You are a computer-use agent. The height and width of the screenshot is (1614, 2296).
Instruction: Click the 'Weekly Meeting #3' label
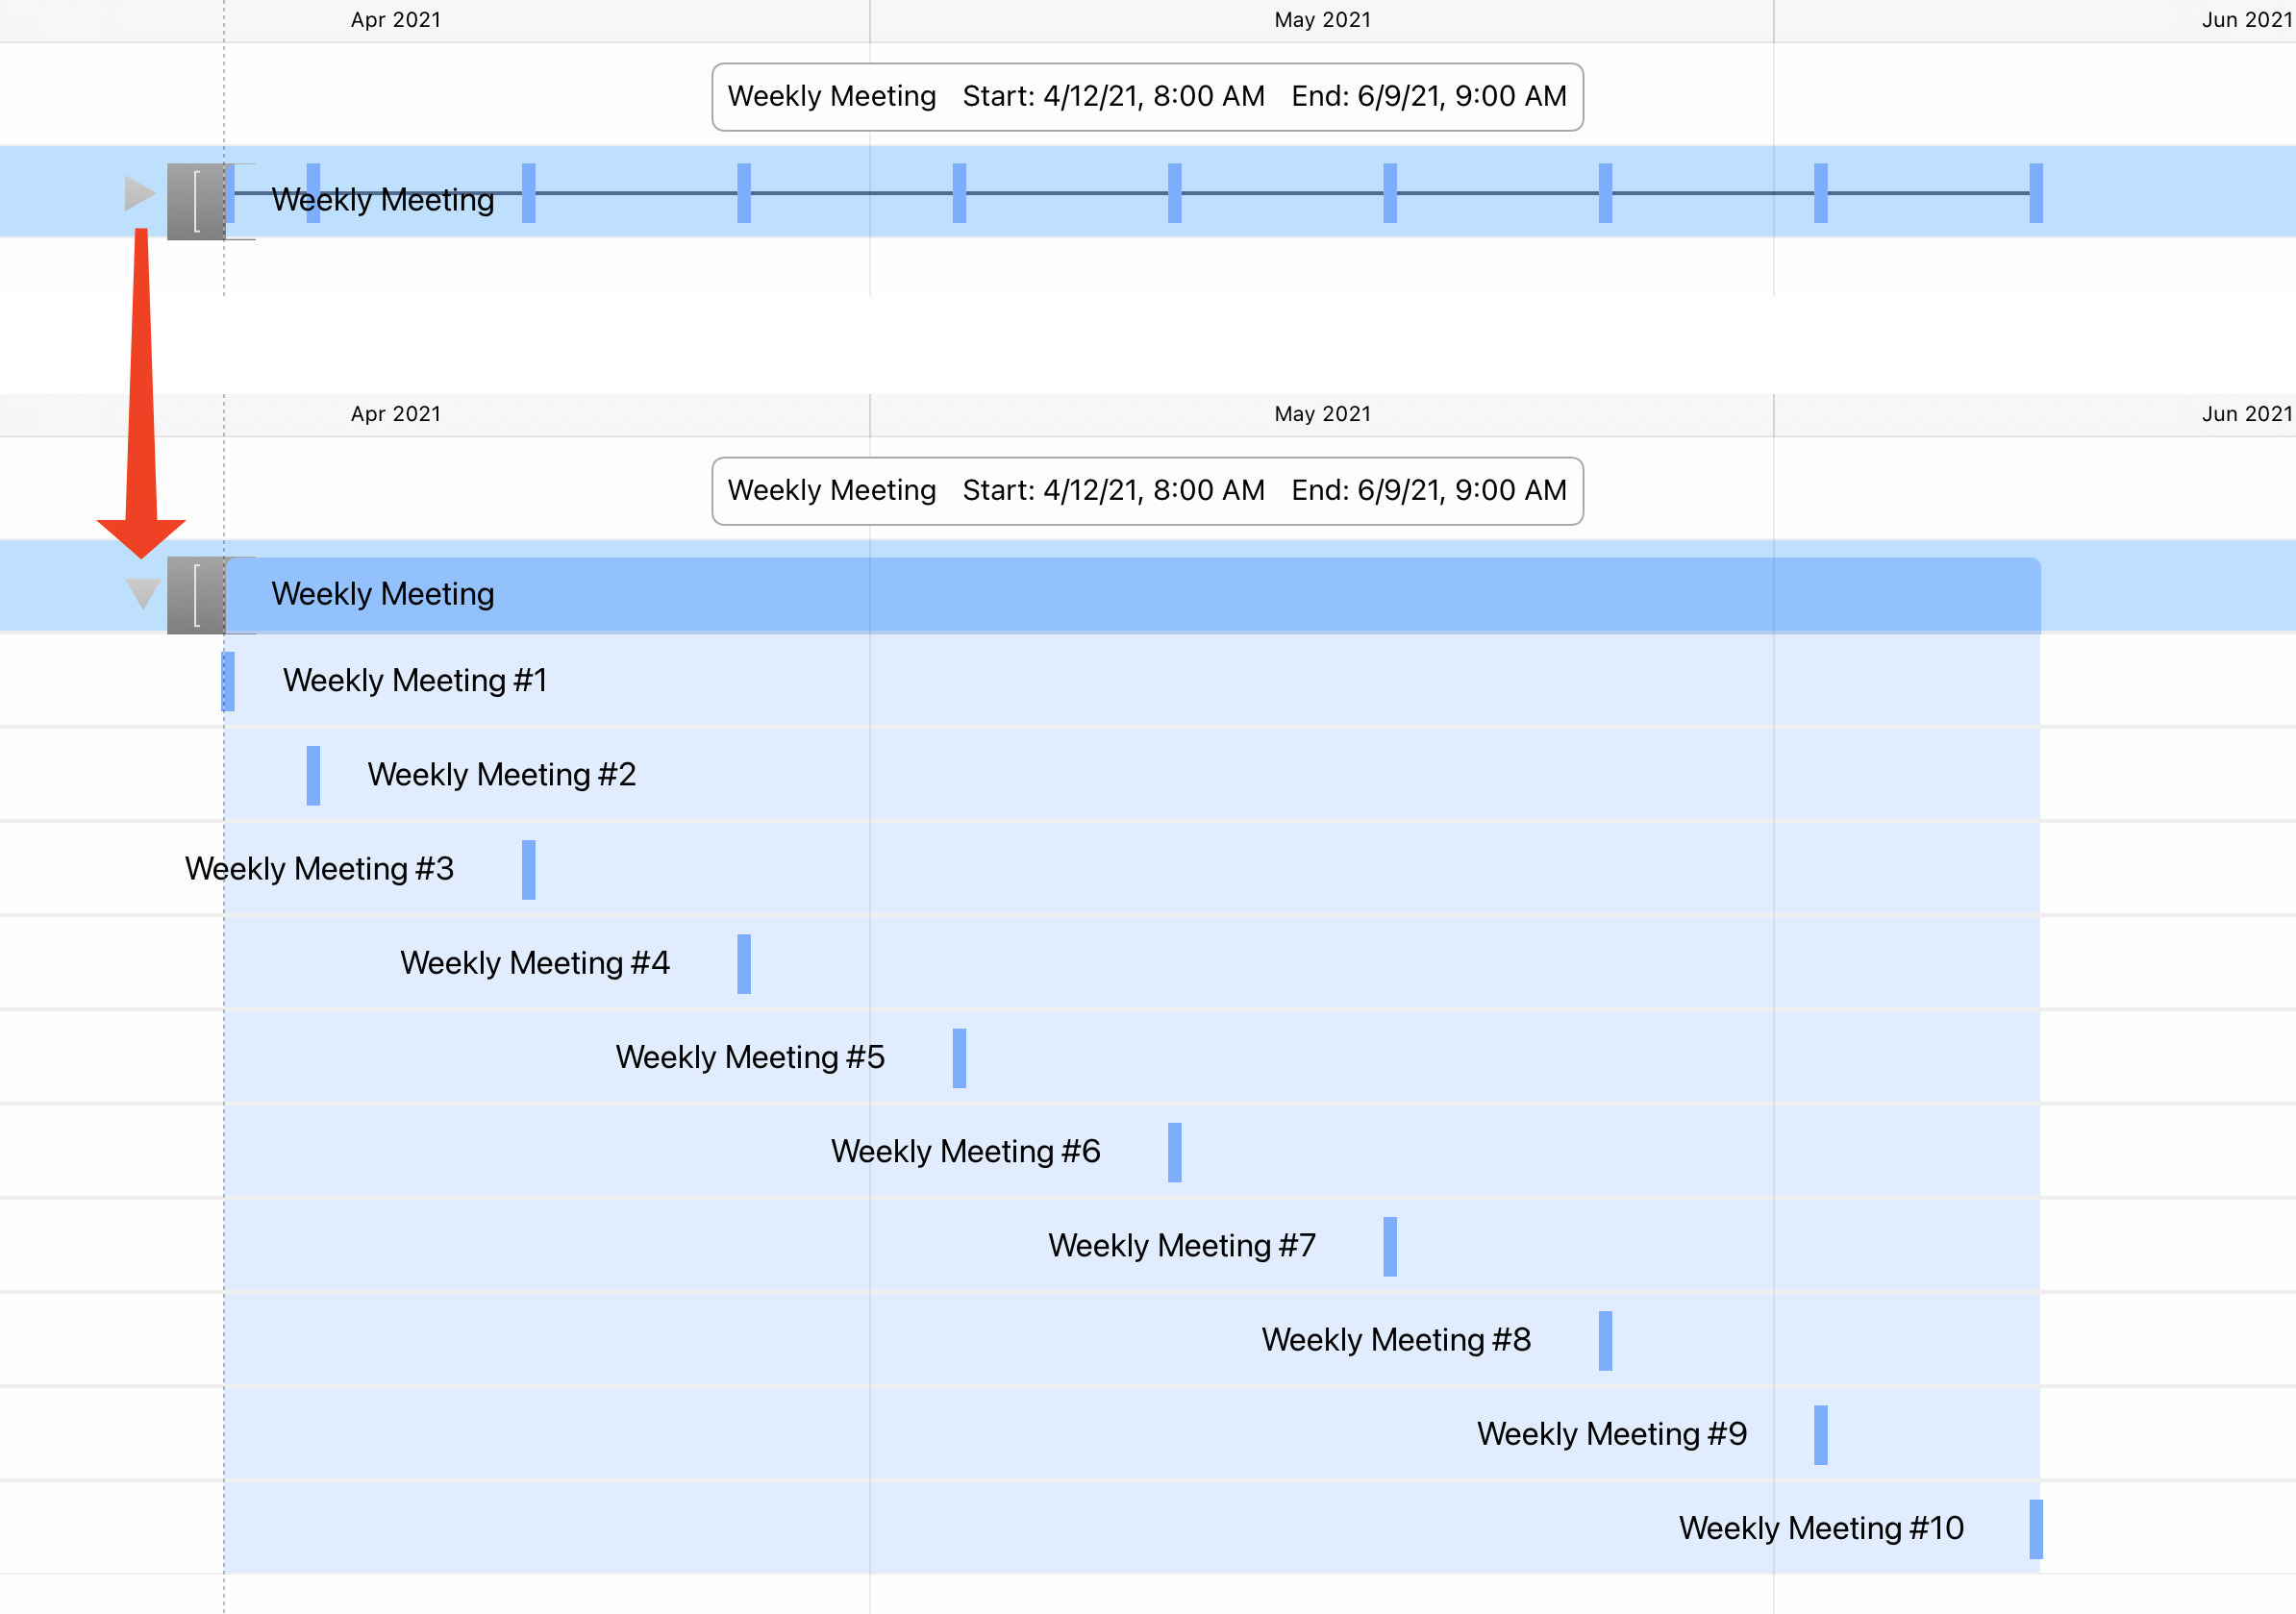point(319,869)
